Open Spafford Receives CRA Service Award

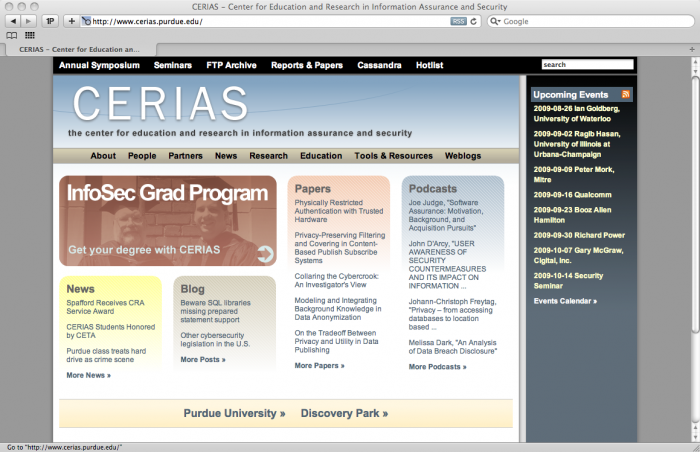(105, 307)
